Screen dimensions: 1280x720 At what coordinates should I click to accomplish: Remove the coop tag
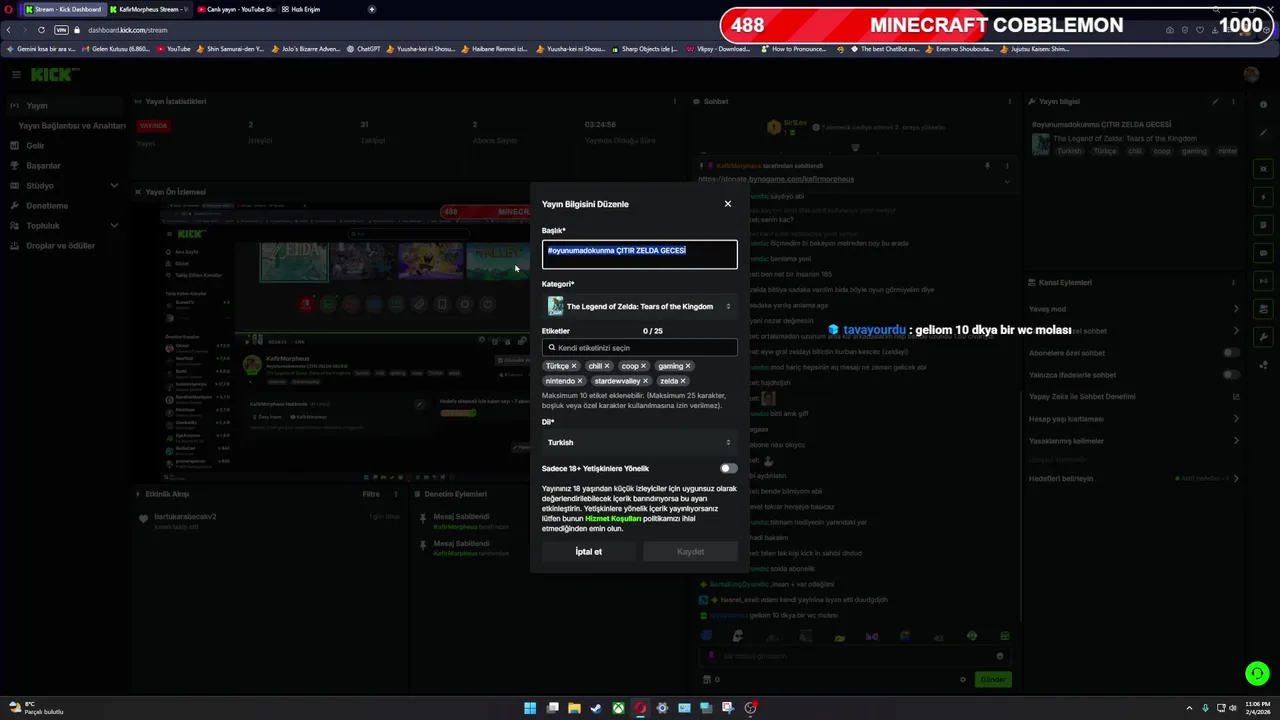(643, 366)
